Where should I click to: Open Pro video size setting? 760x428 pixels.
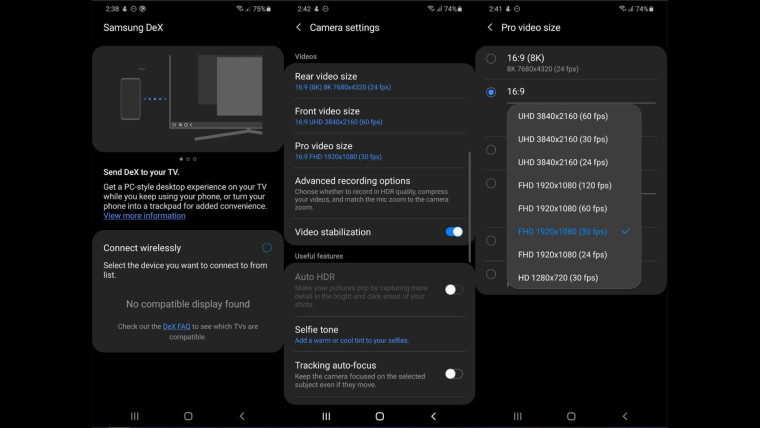(379, 151)
